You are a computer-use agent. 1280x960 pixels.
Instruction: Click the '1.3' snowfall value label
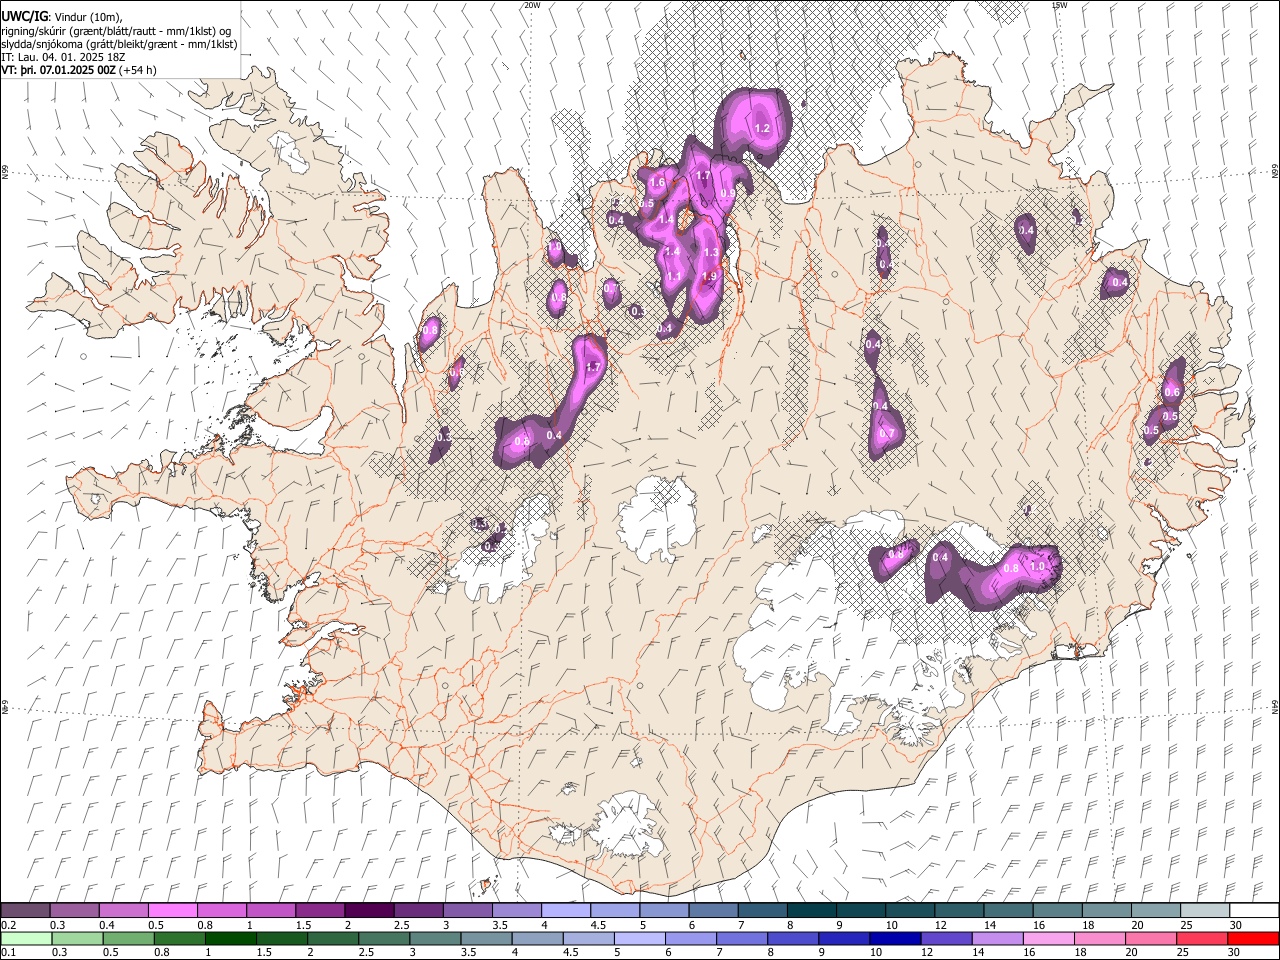(x=712, y=253)
